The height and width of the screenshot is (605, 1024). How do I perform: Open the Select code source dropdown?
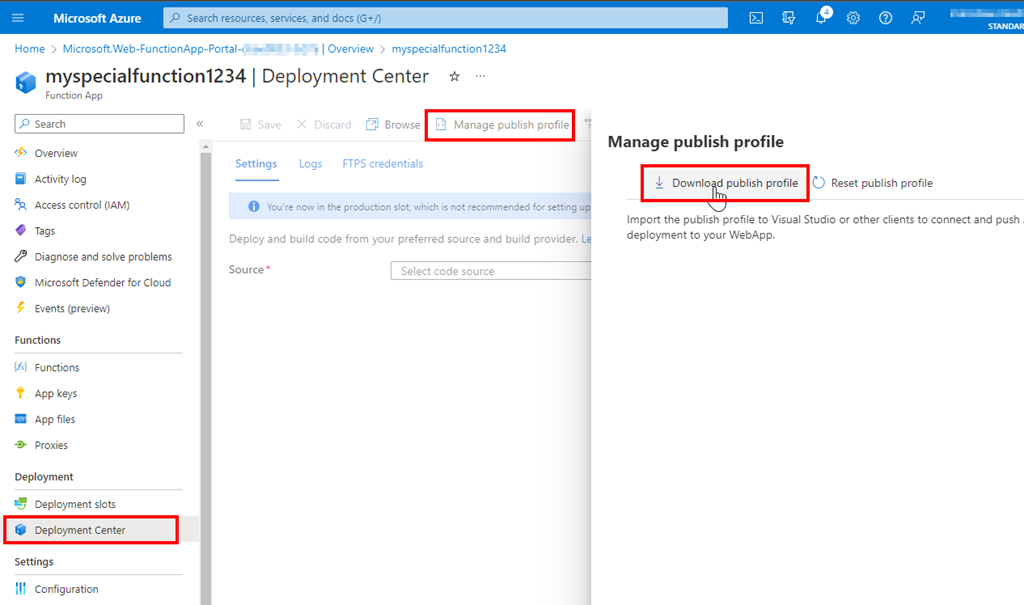point(490,271)
